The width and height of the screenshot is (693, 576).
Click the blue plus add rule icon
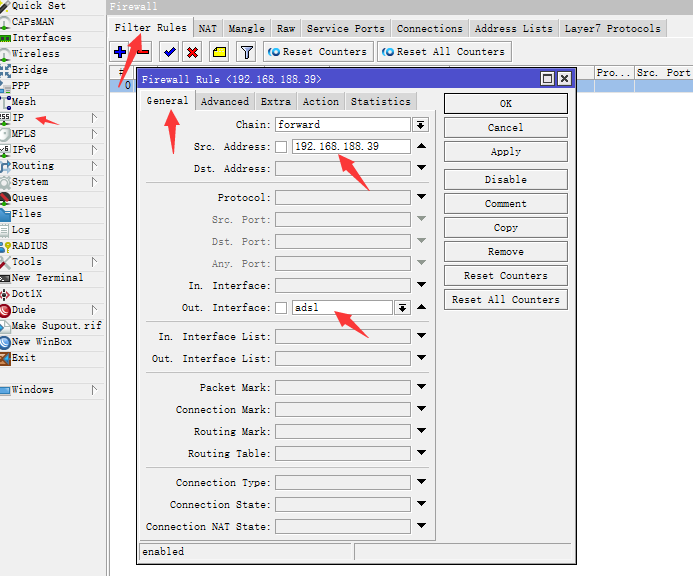coord(120,52)
